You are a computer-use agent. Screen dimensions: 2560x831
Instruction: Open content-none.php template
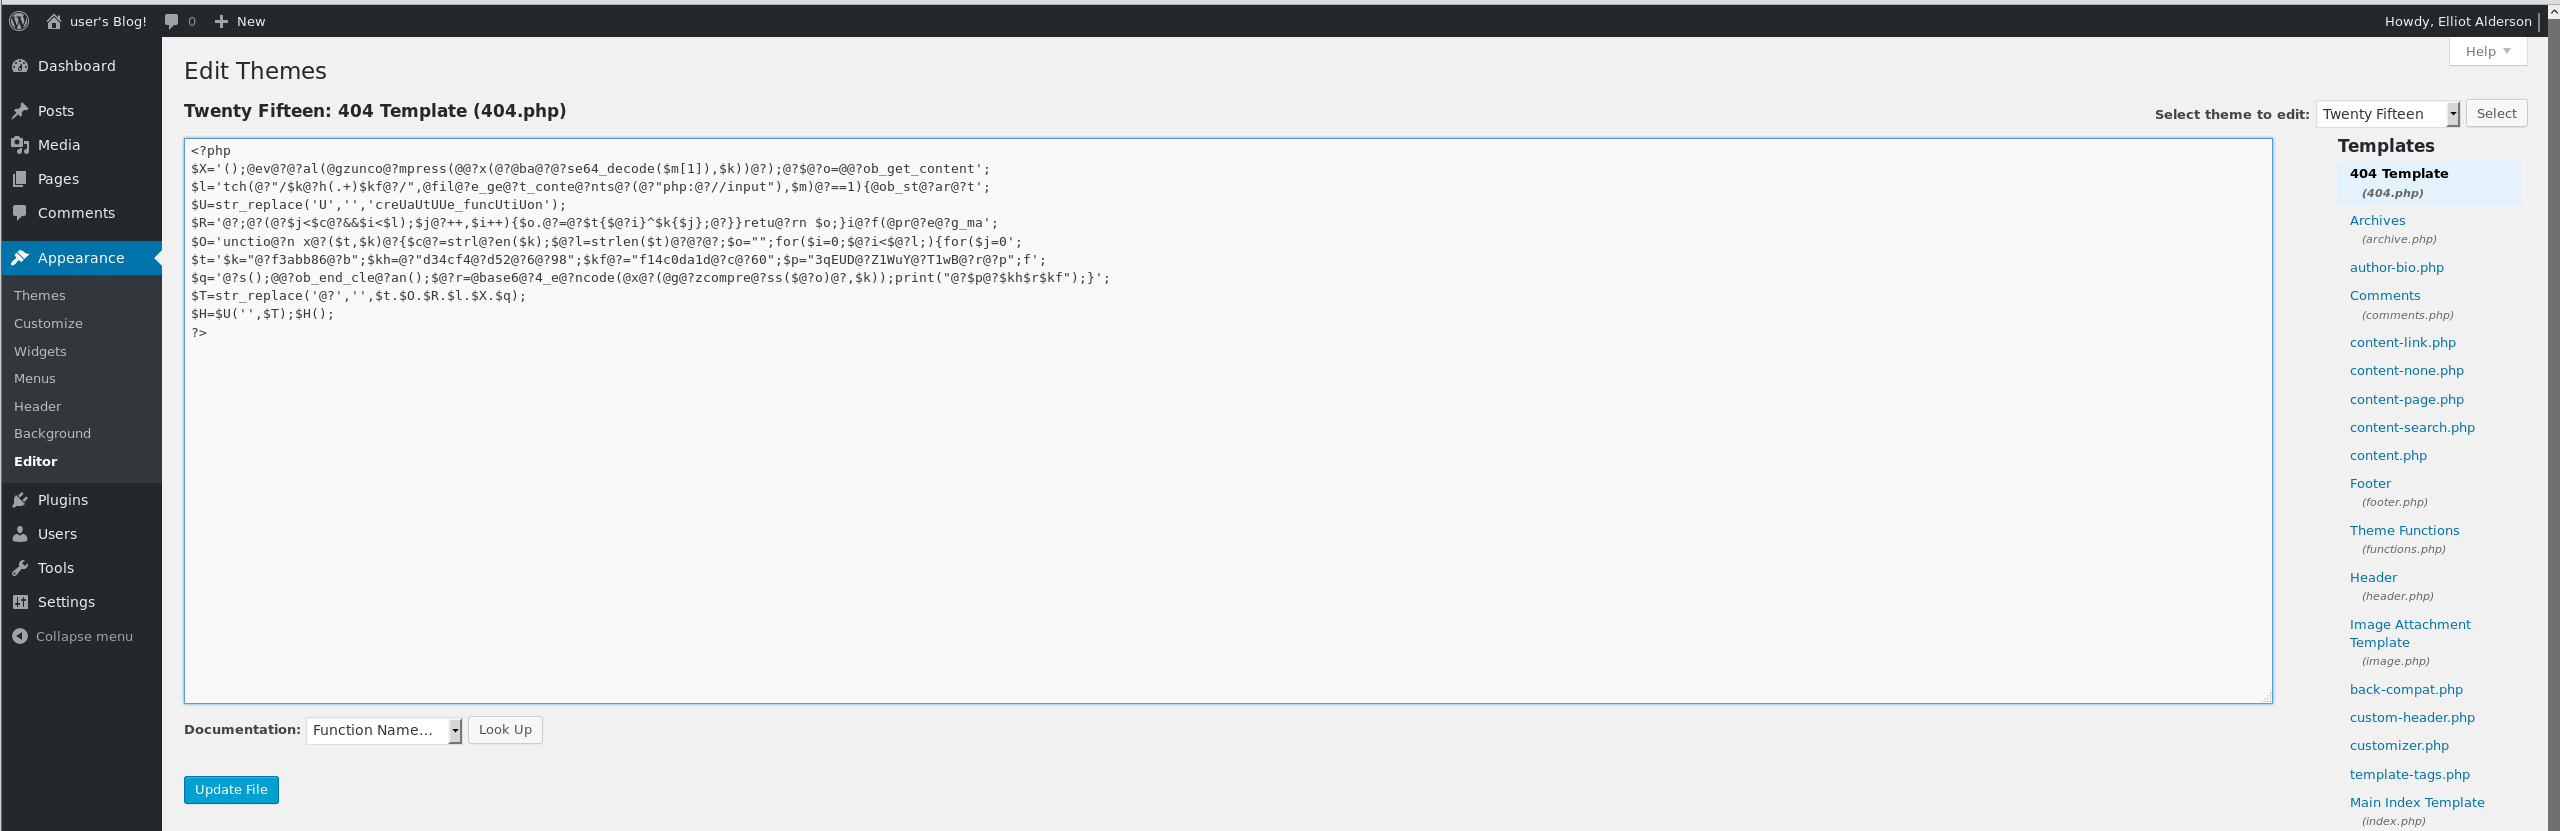coord(2406,371)
